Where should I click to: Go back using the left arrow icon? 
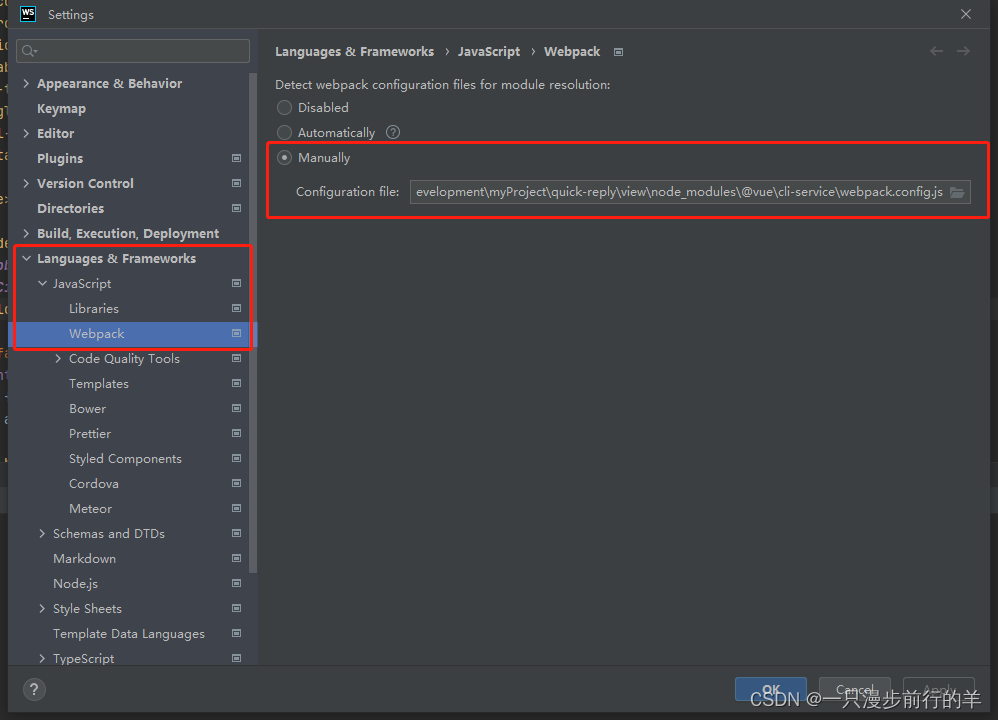point(936,51)
